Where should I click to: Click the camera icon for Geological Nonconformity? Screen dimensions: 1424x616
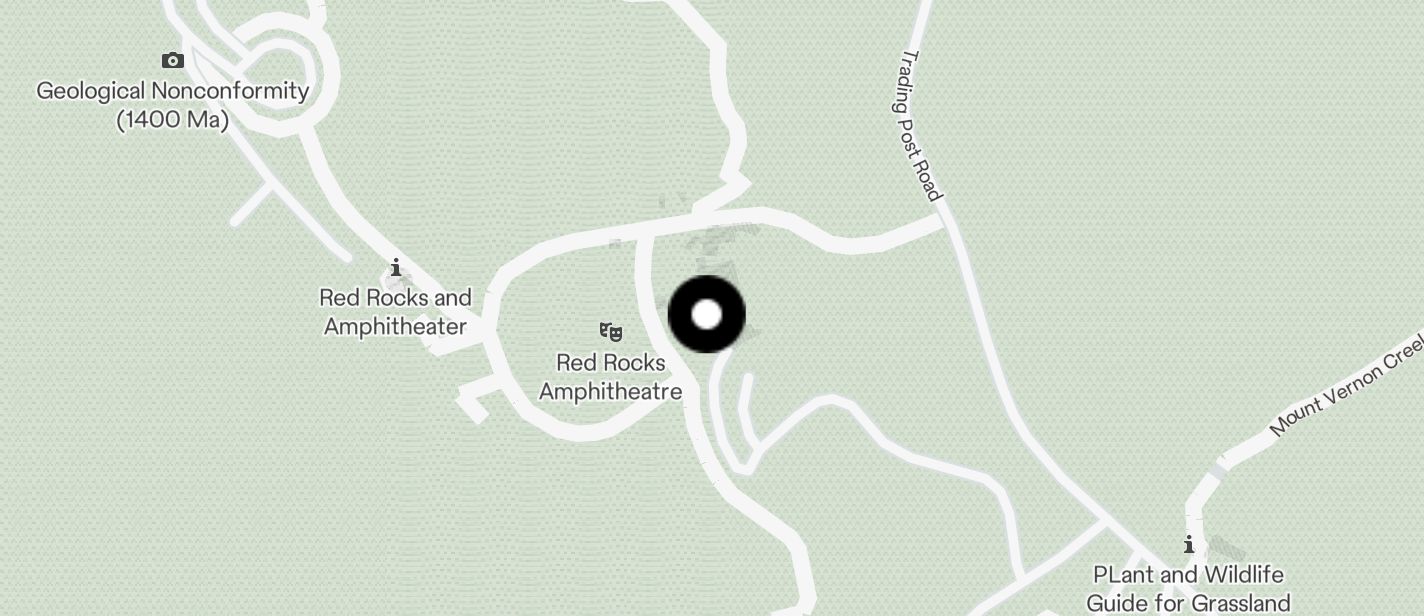click(x=173, y=61)
